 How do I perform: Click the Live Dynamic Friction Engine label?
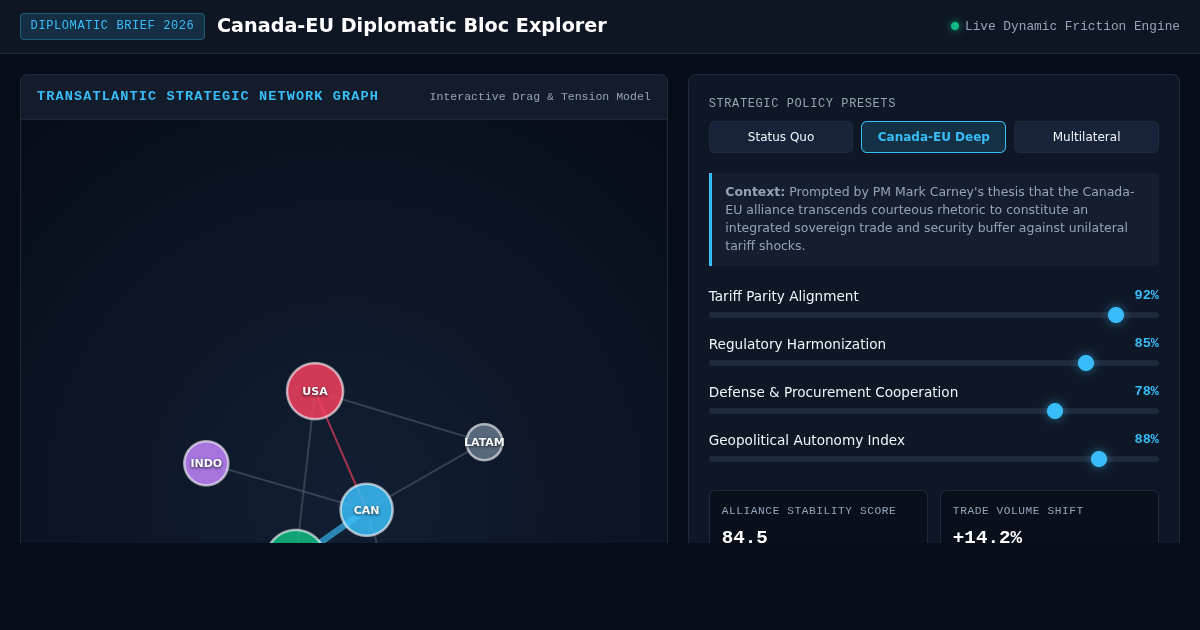click(x=1072, y=26)
